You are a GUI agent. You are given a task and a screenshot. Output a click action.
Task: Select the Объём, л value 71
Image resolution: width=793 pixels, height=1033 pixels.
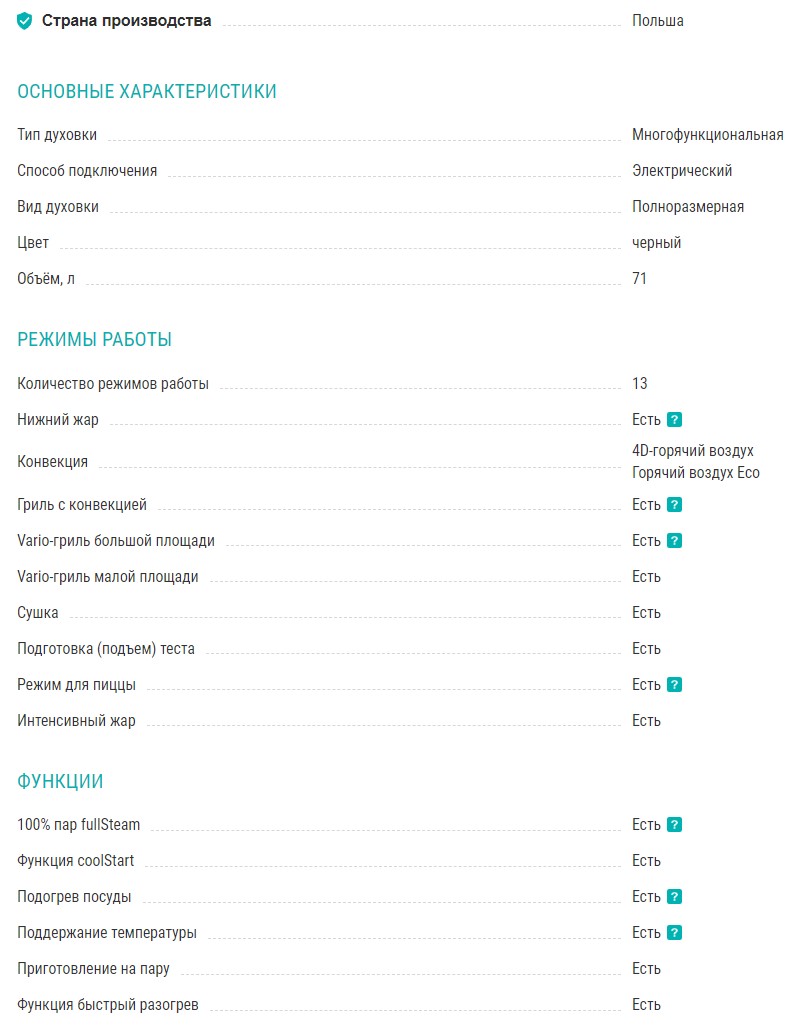pos(640,279)
